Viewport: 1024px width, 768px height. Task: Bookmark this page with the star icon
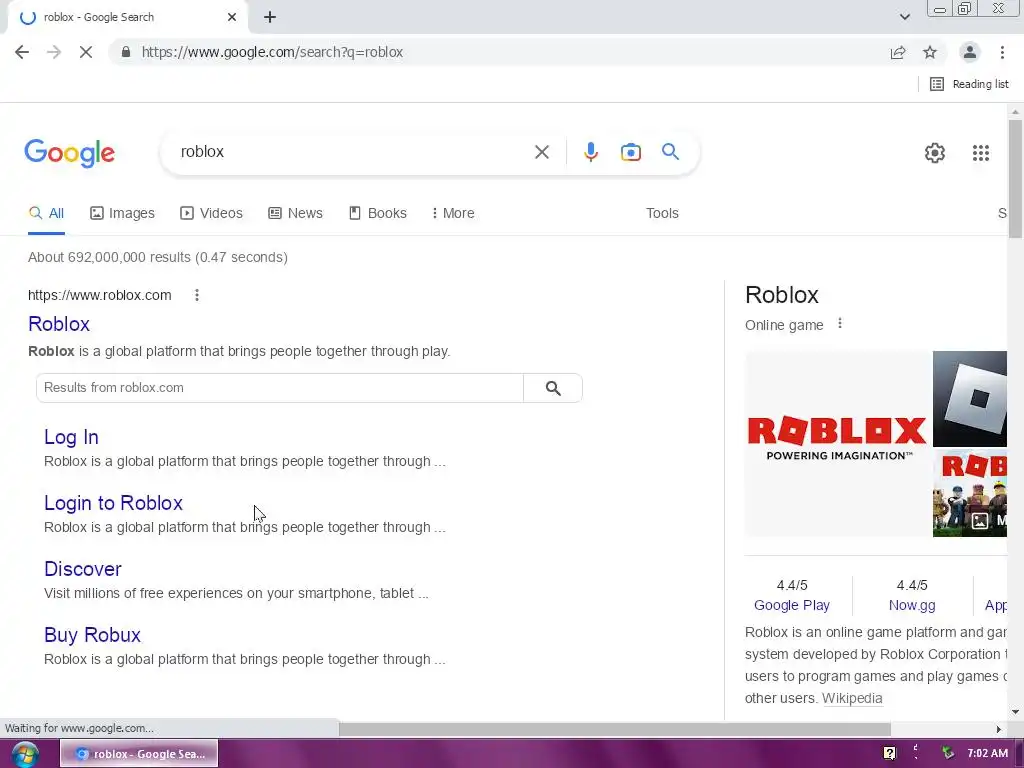coord(930,52)
